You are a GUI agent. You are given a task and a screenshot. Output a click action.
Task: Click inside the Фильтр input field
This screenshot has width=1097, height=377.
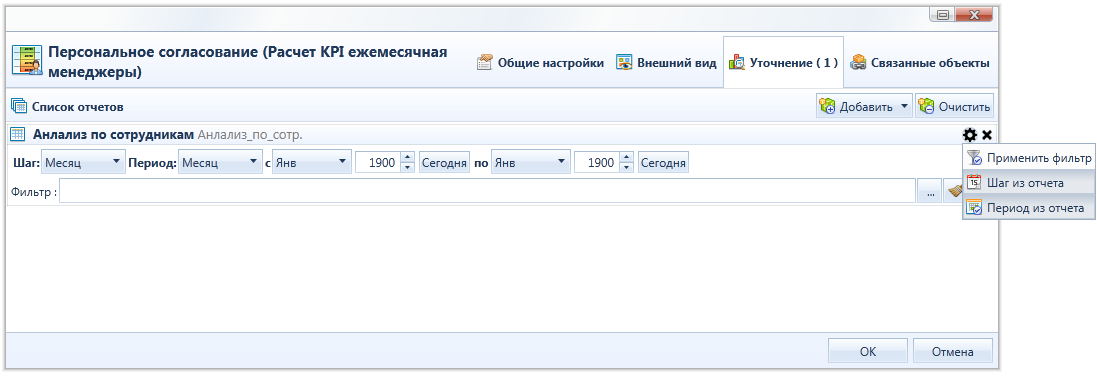point(488,190)
